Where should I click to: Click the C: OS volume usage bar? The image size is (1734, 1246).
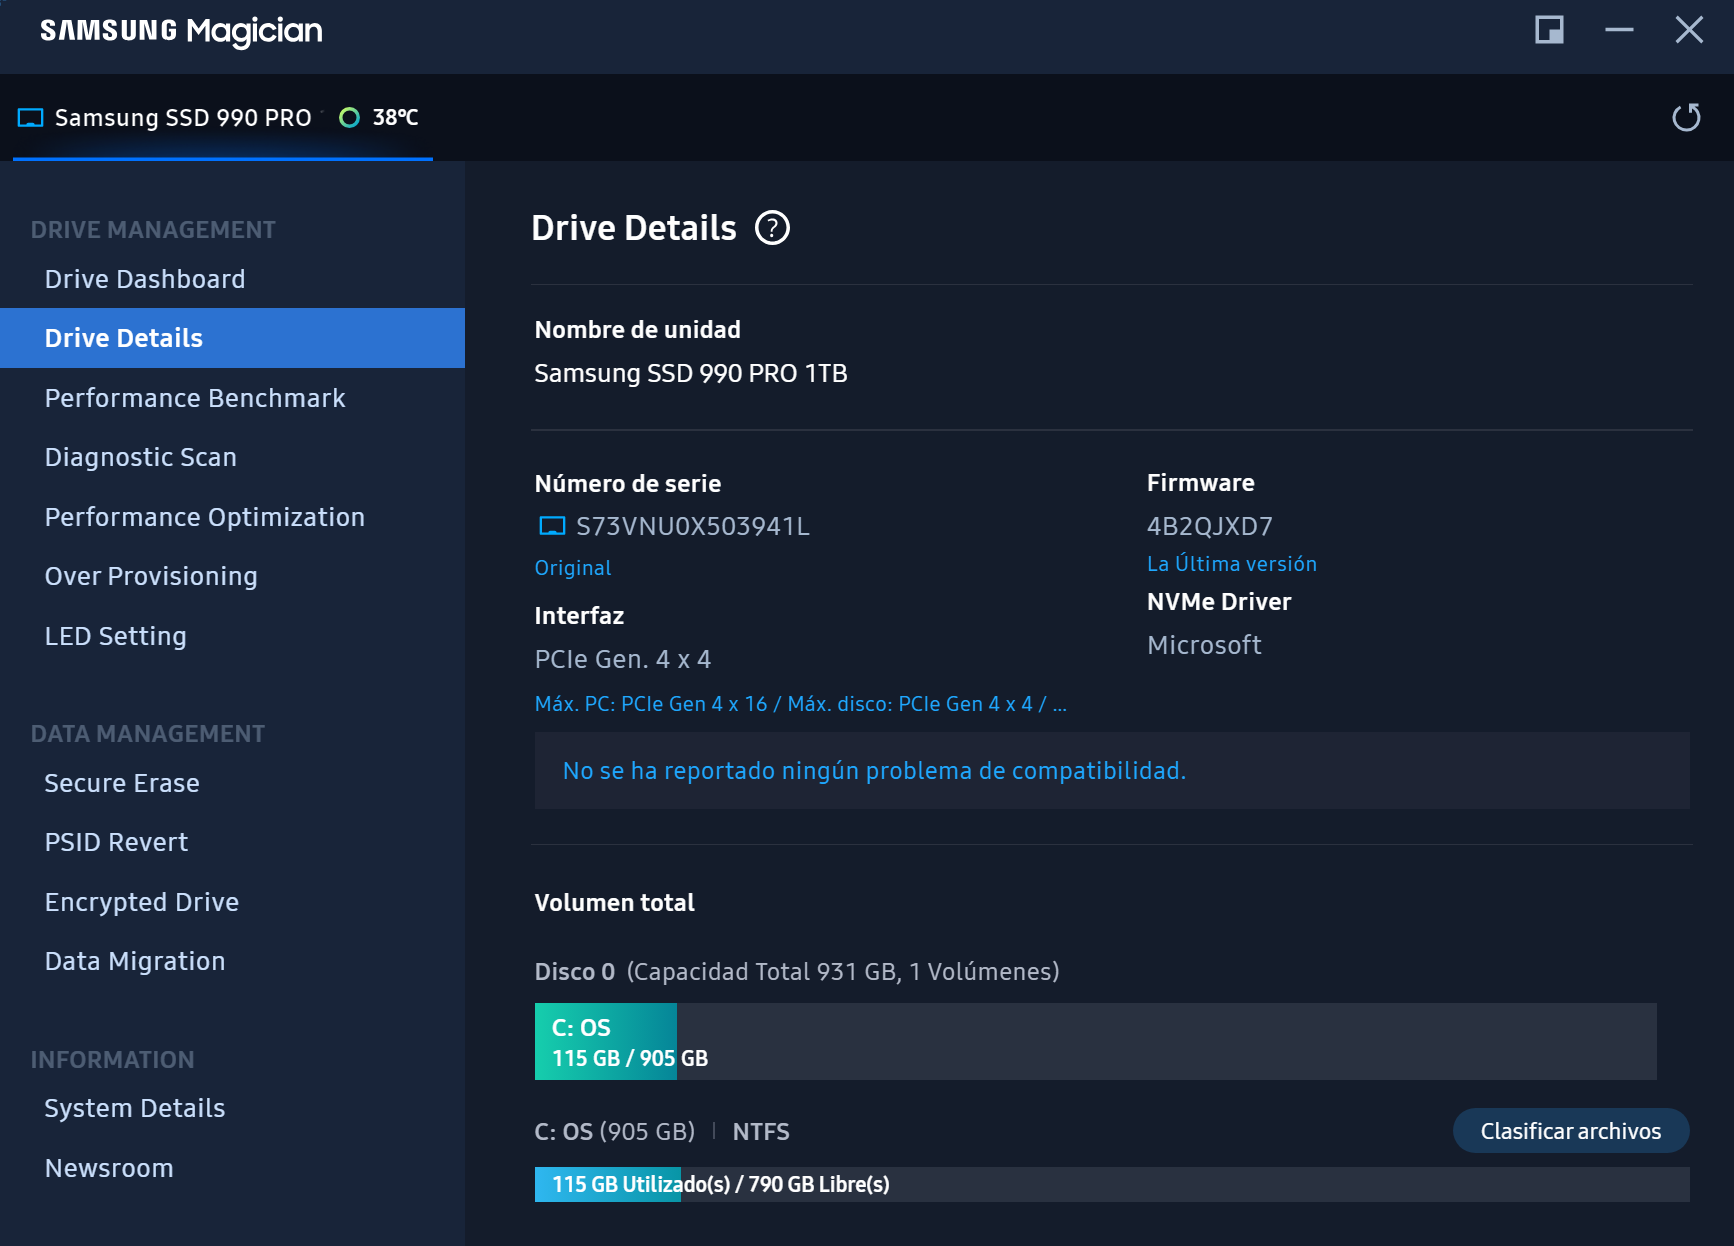(605, 1040)
